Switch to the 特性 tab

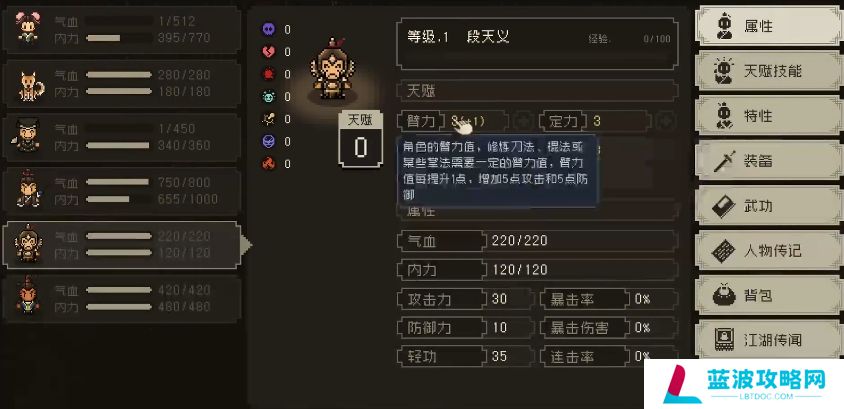click(x=767, y=116)
